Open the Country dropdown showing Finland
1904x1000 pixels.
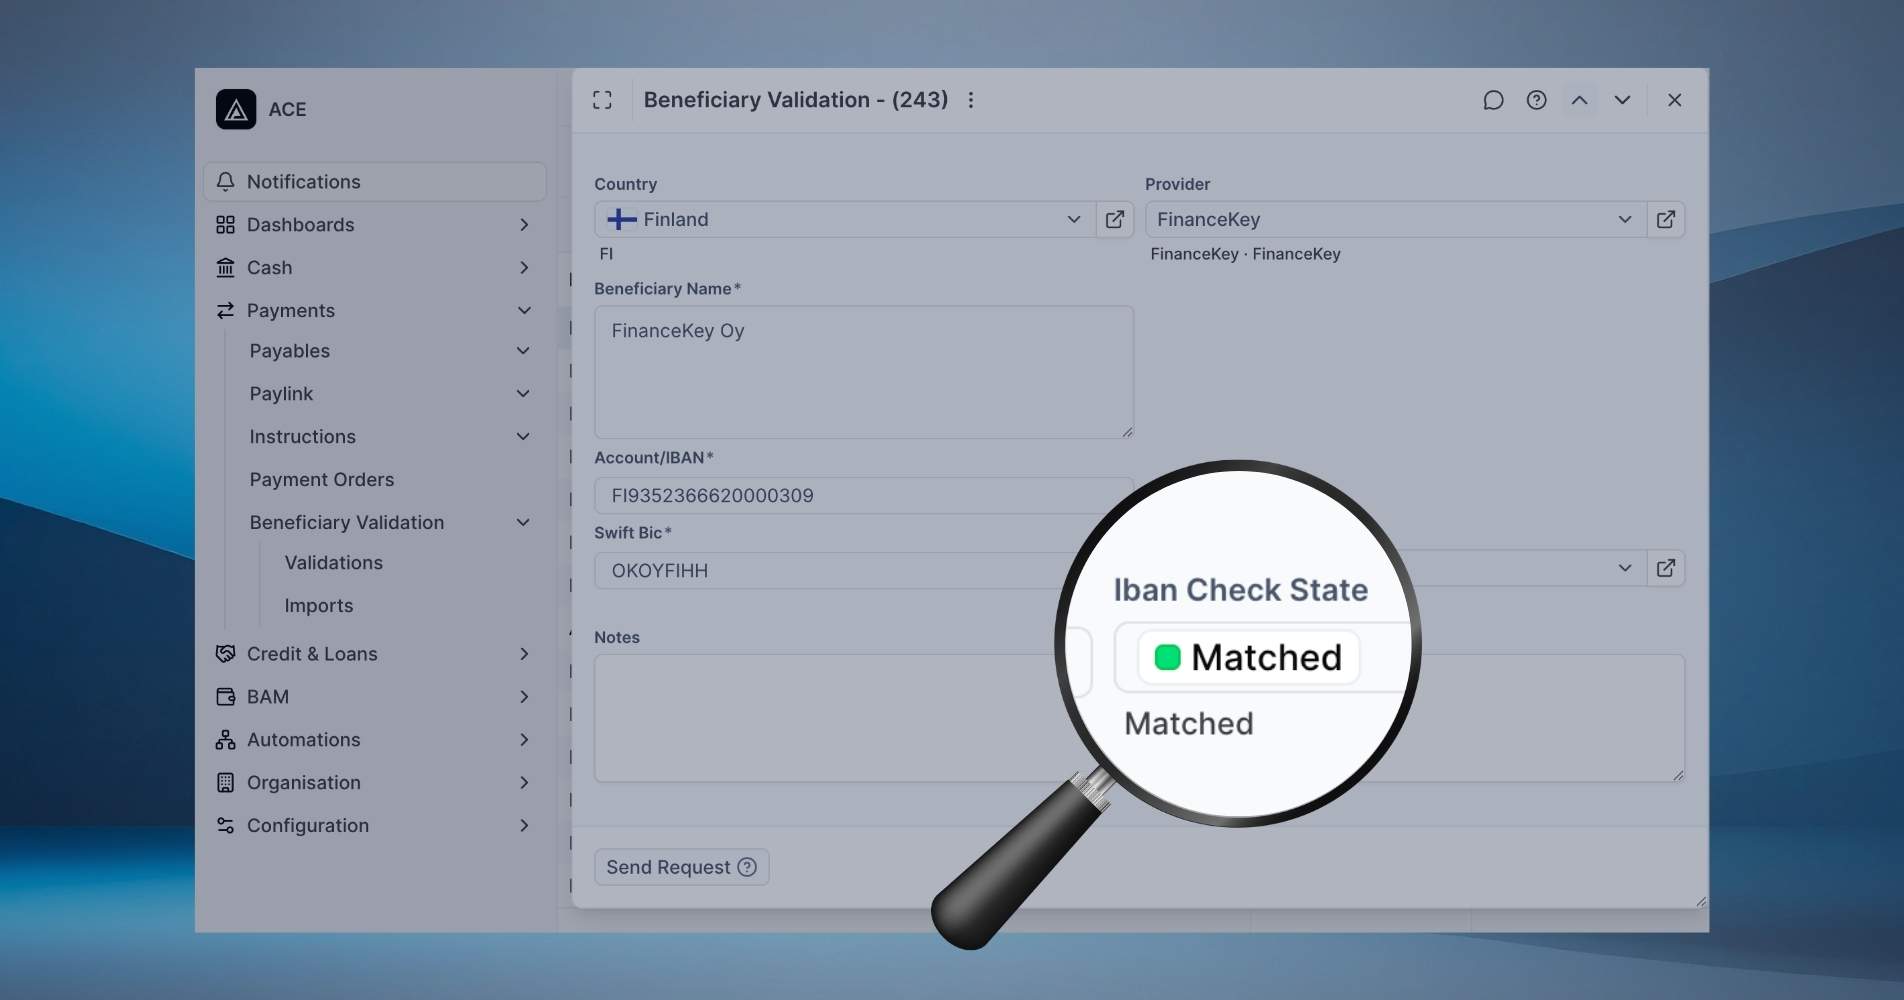[x=1073, y=219]
